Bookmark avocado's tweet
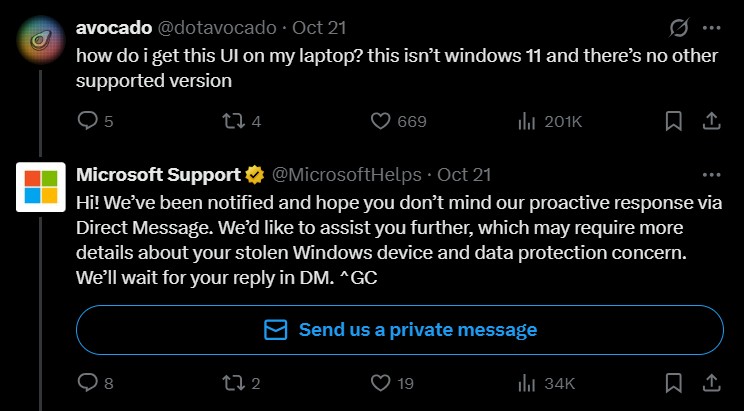This screenshot has width=744, height=411. (674, 121)
